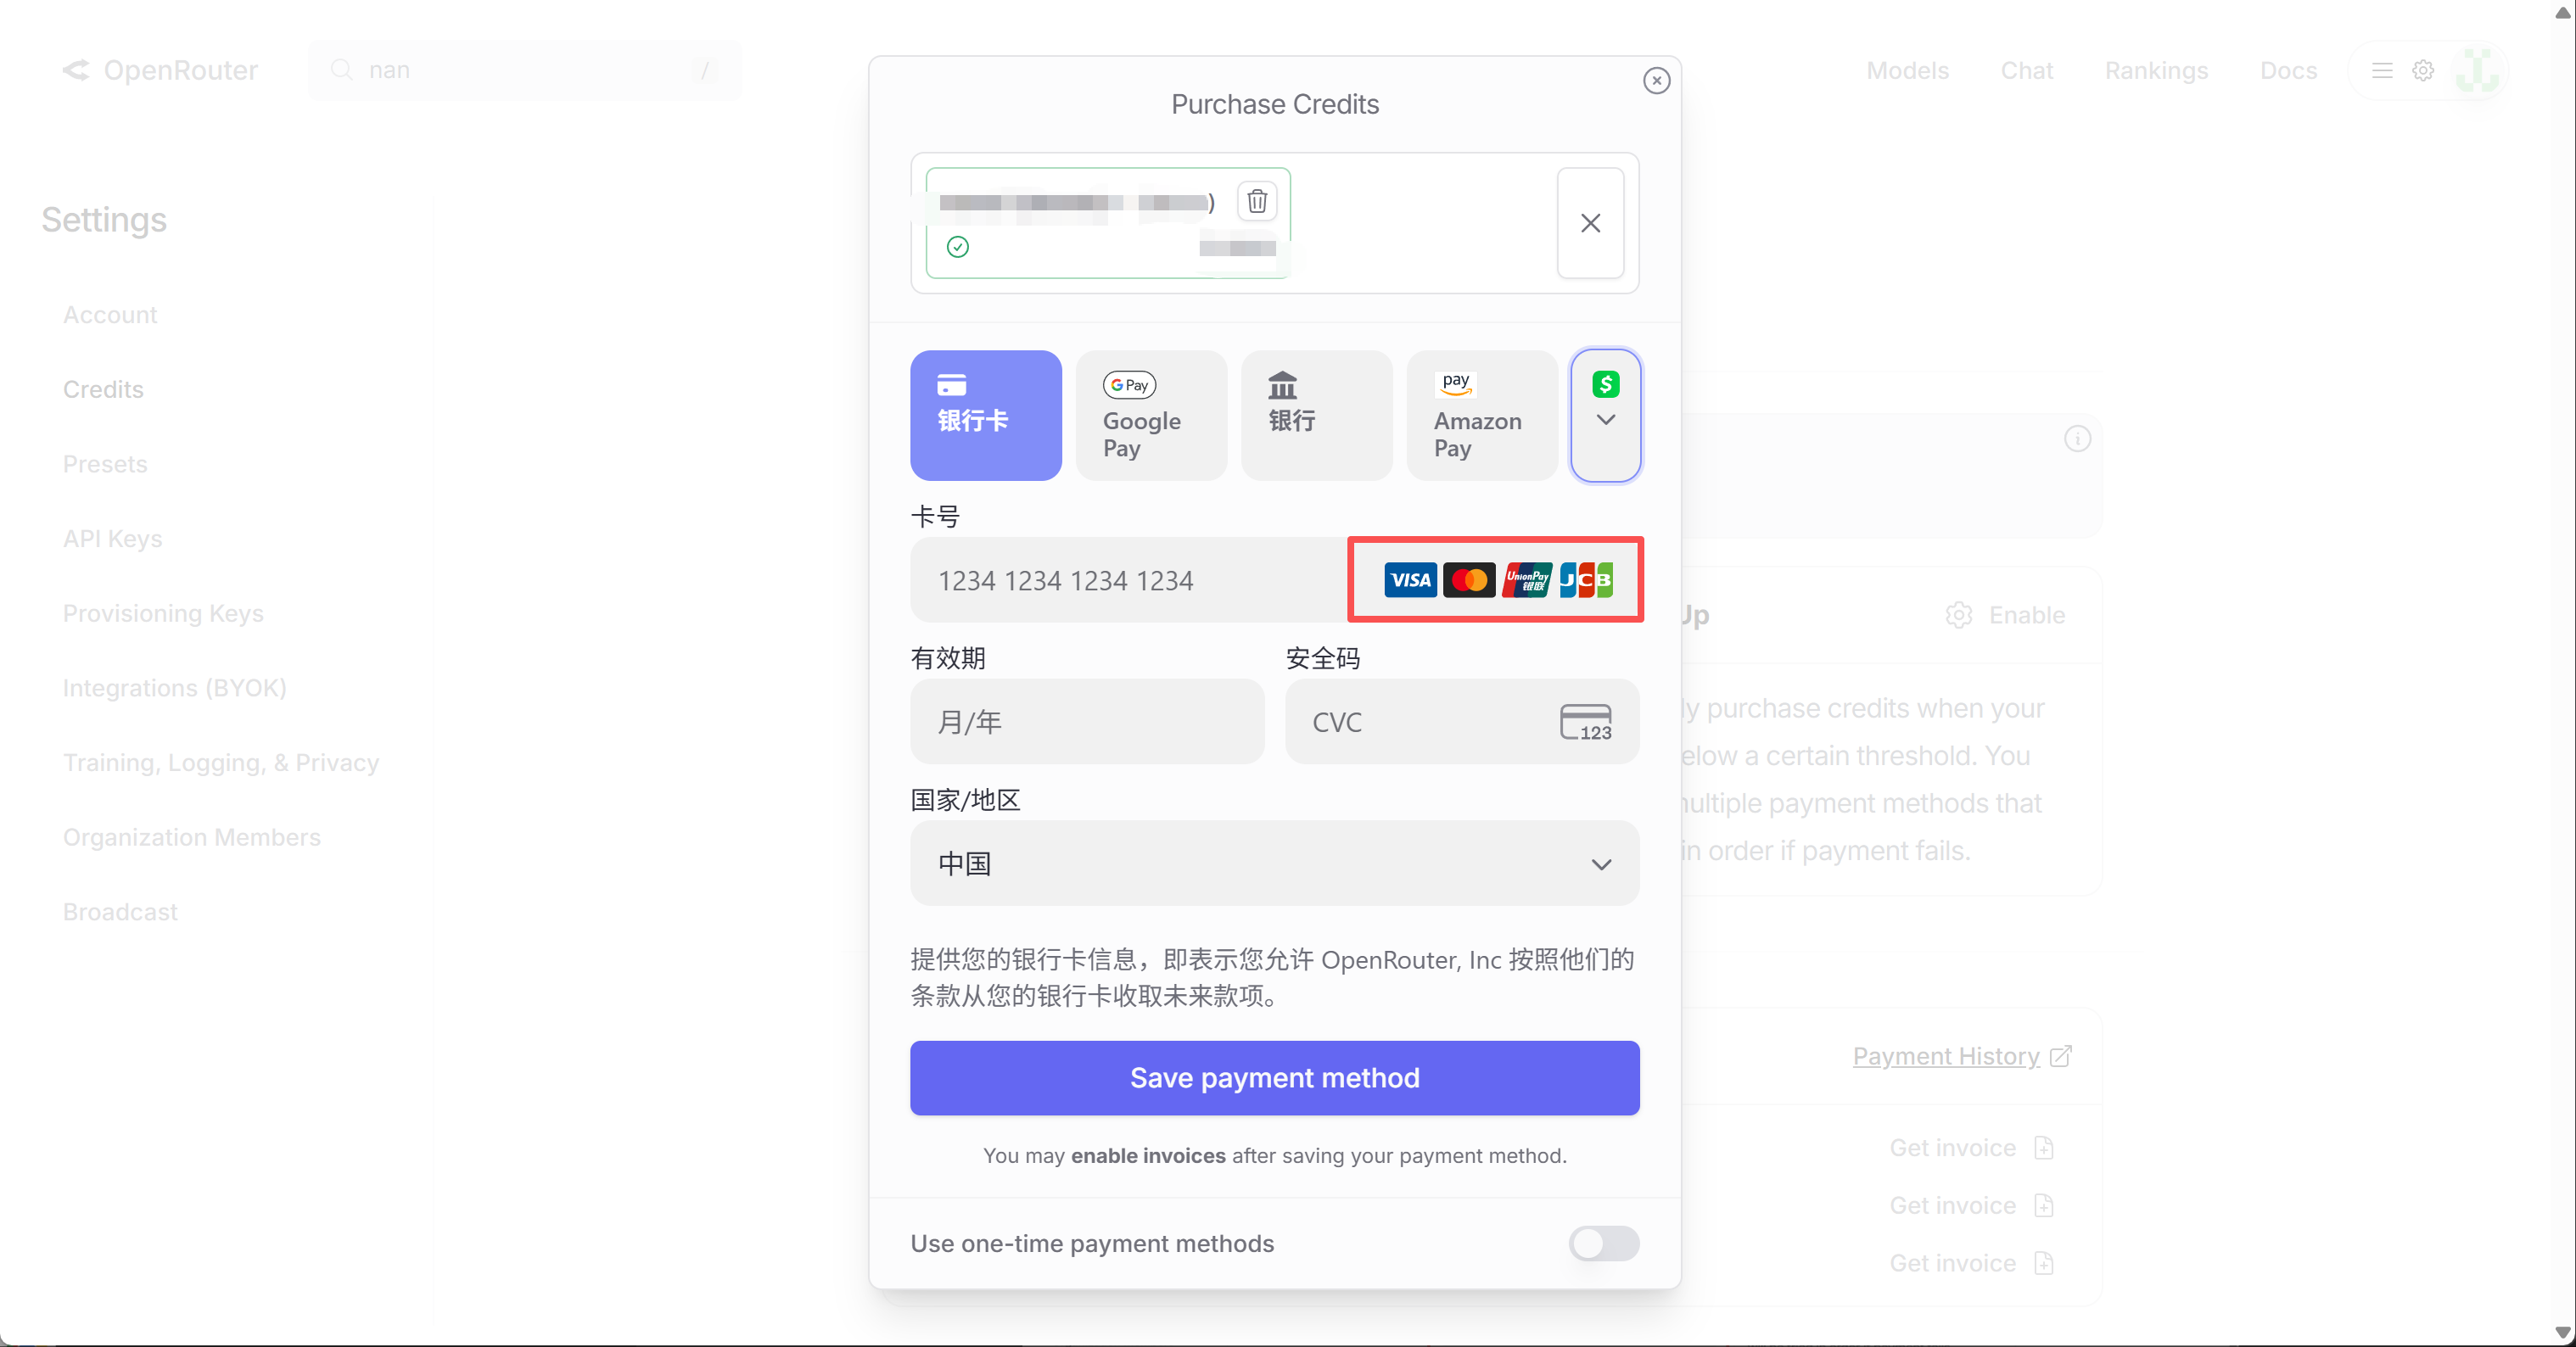
Task: Expand more payment methods dropdown
Action: pyautogui.click(x=1605, y=415)
